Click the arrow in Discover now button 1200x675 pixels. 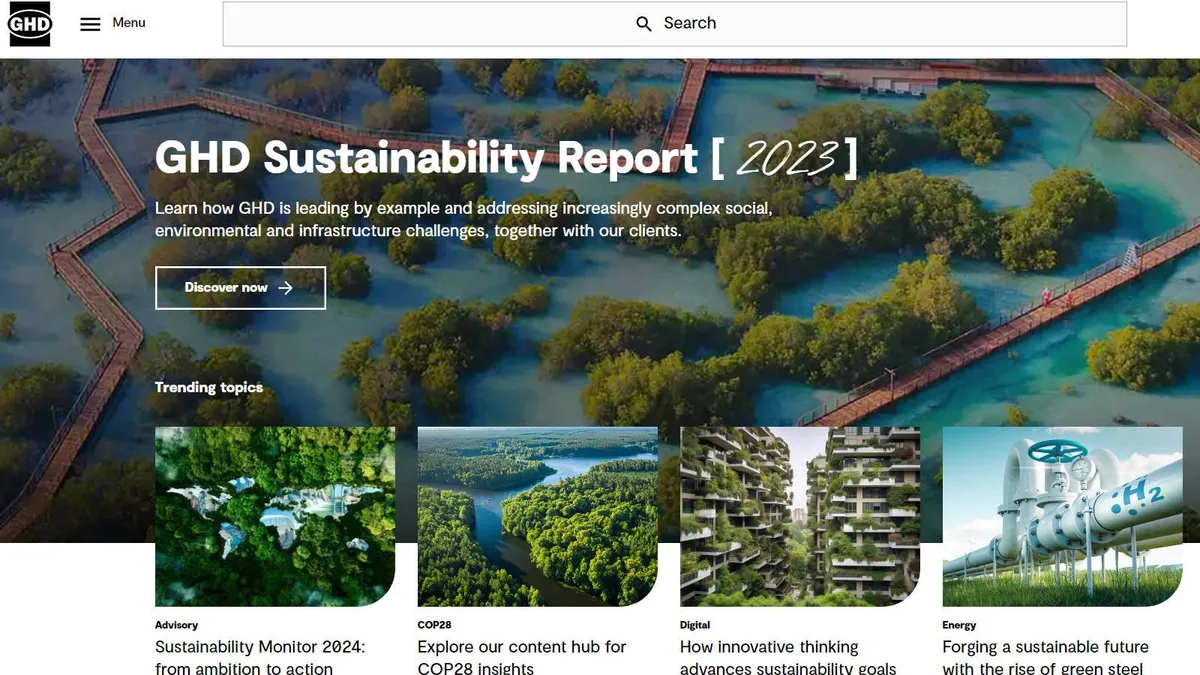(286, 288)
